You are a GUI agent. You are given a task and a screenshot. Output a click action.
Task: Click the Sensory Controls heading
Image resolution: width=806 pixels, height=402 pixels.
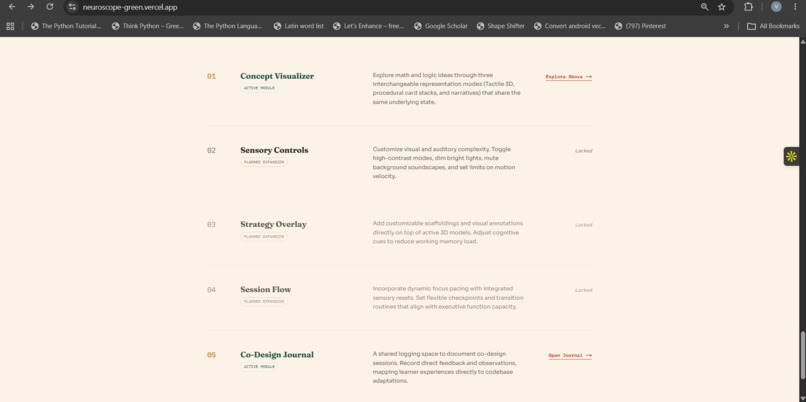tap(274, 150)
